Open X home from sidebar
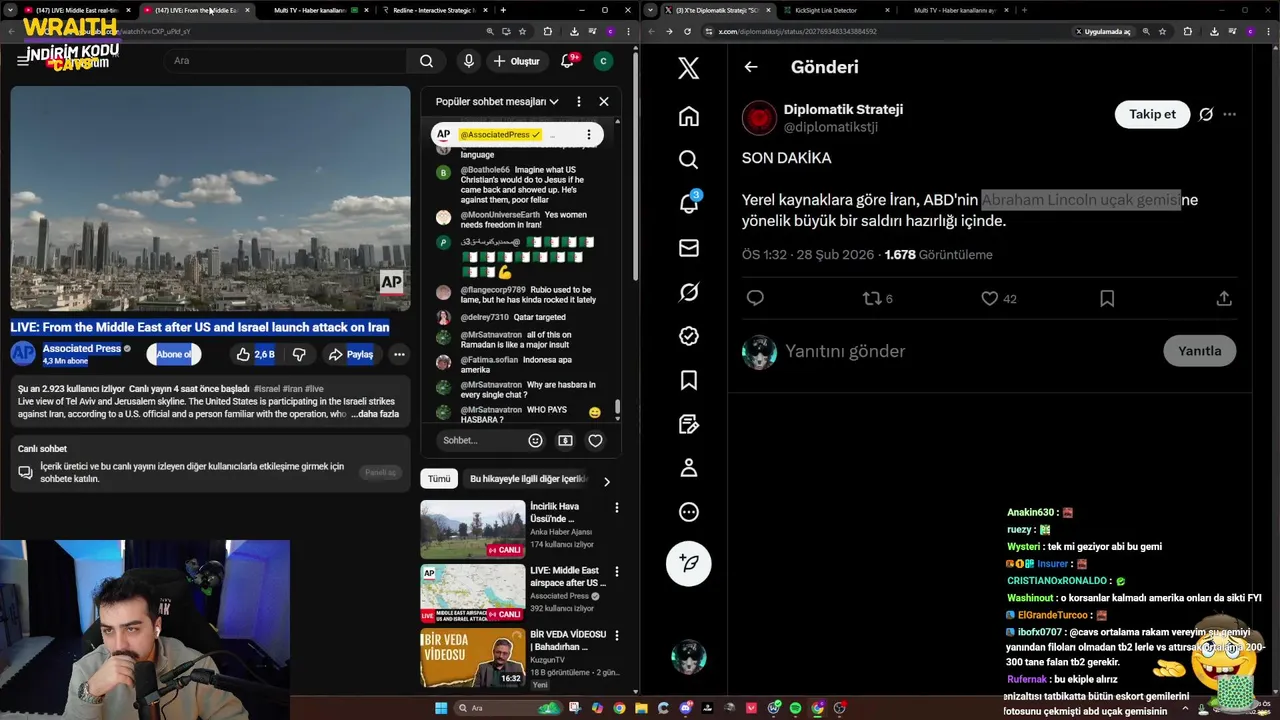This screenshot has width=1280, height=720. point(688,116)
